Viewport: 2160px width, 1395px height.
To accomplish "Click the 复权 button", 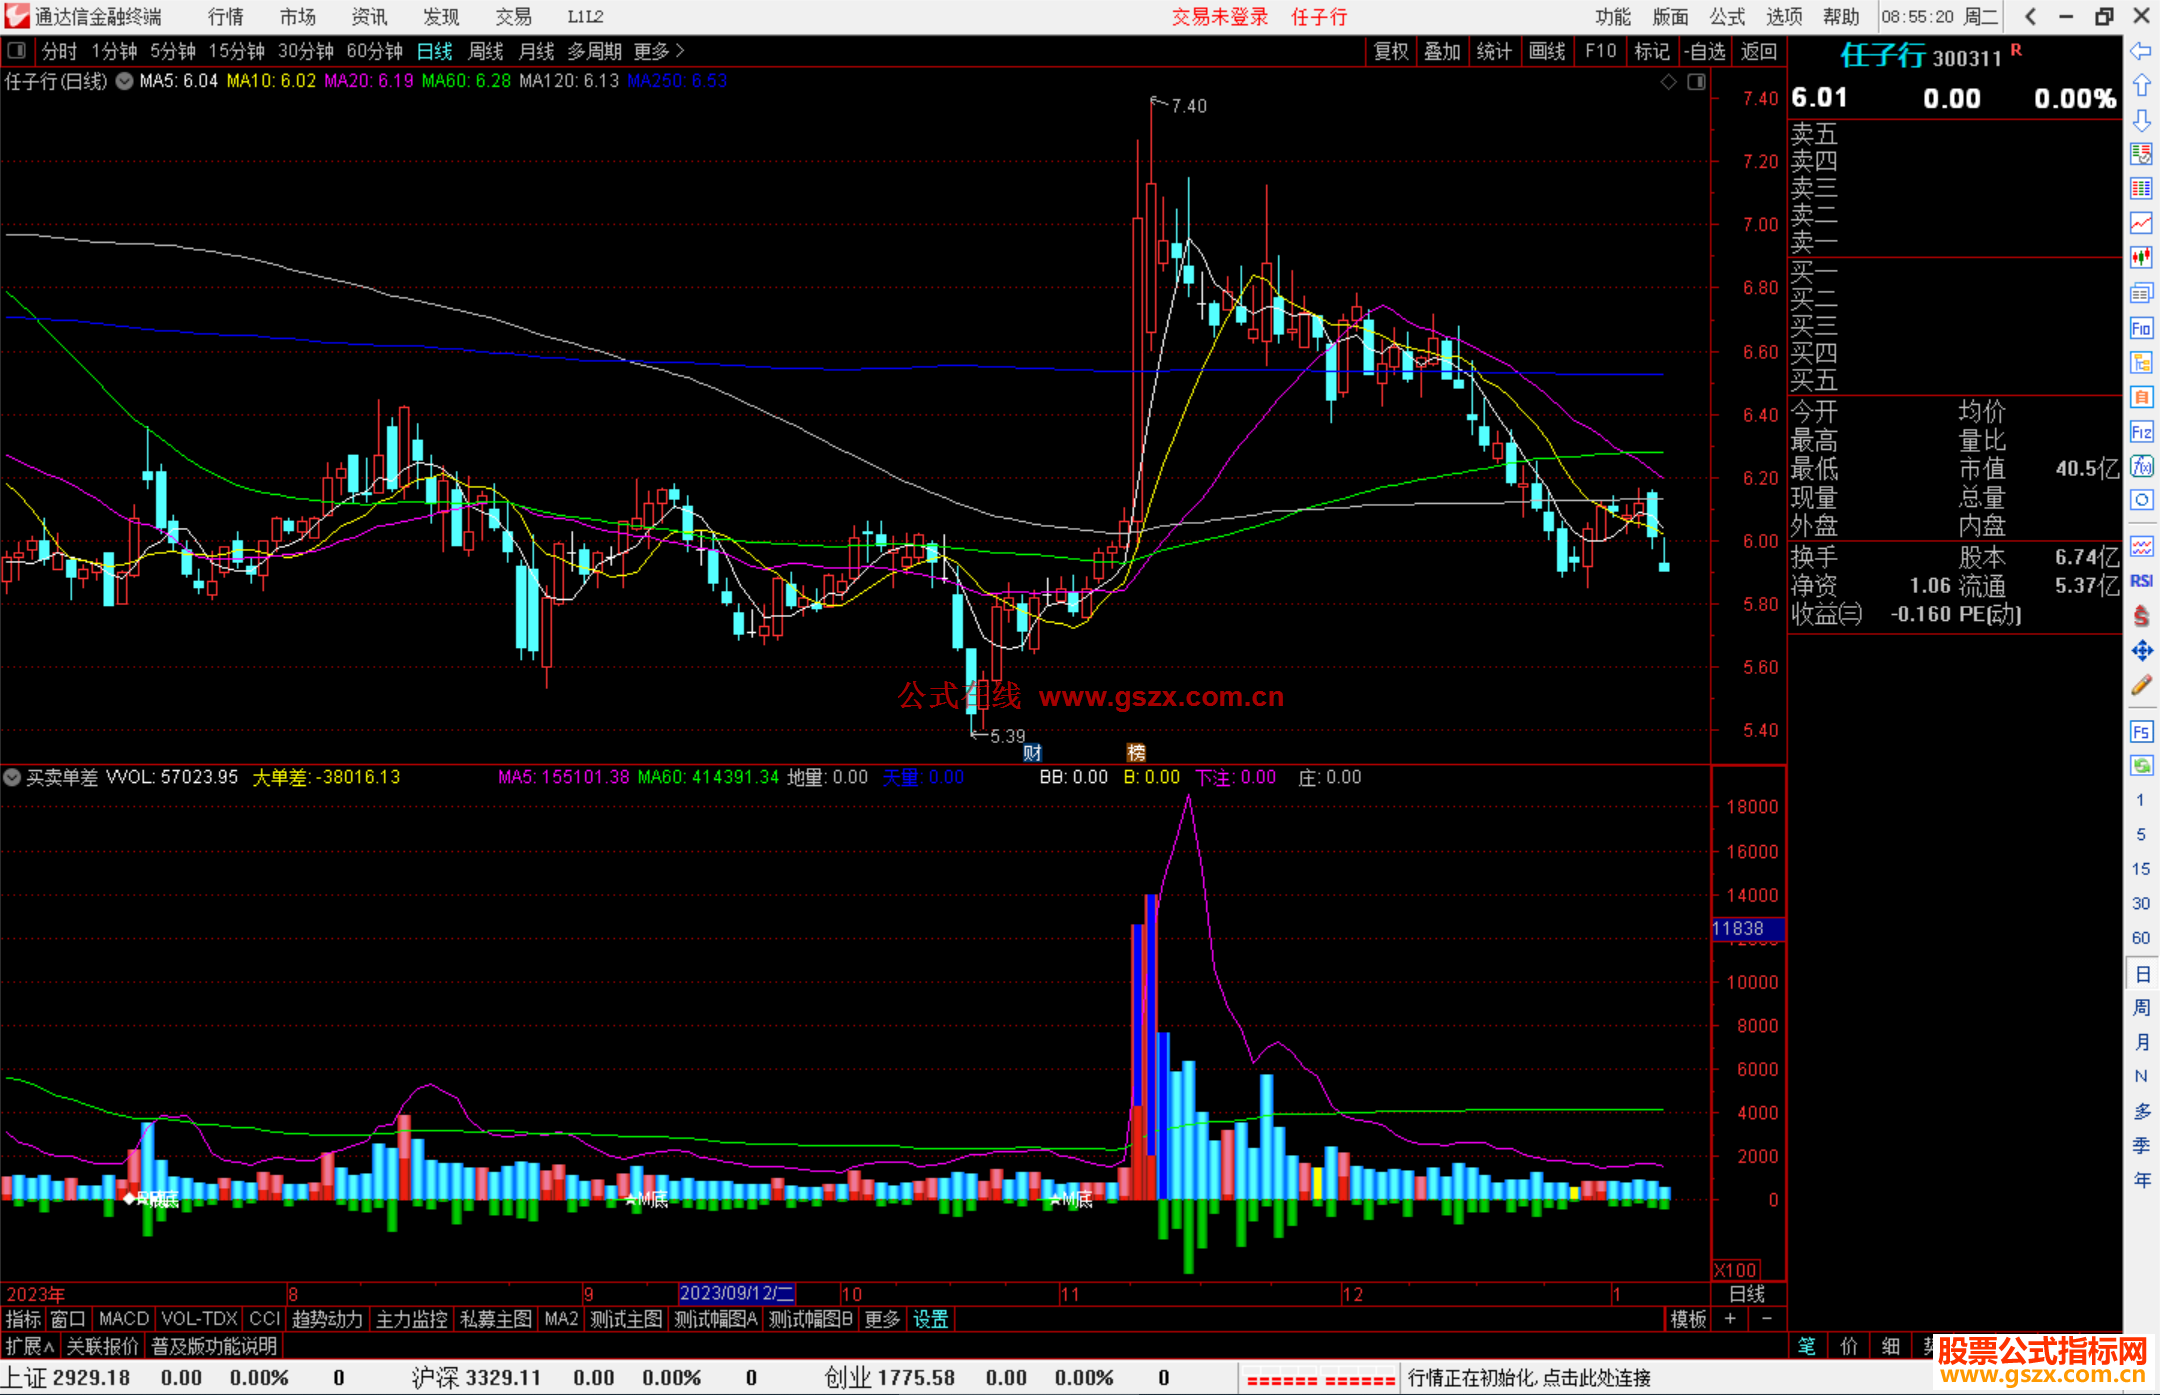I will coord(1390,51).
